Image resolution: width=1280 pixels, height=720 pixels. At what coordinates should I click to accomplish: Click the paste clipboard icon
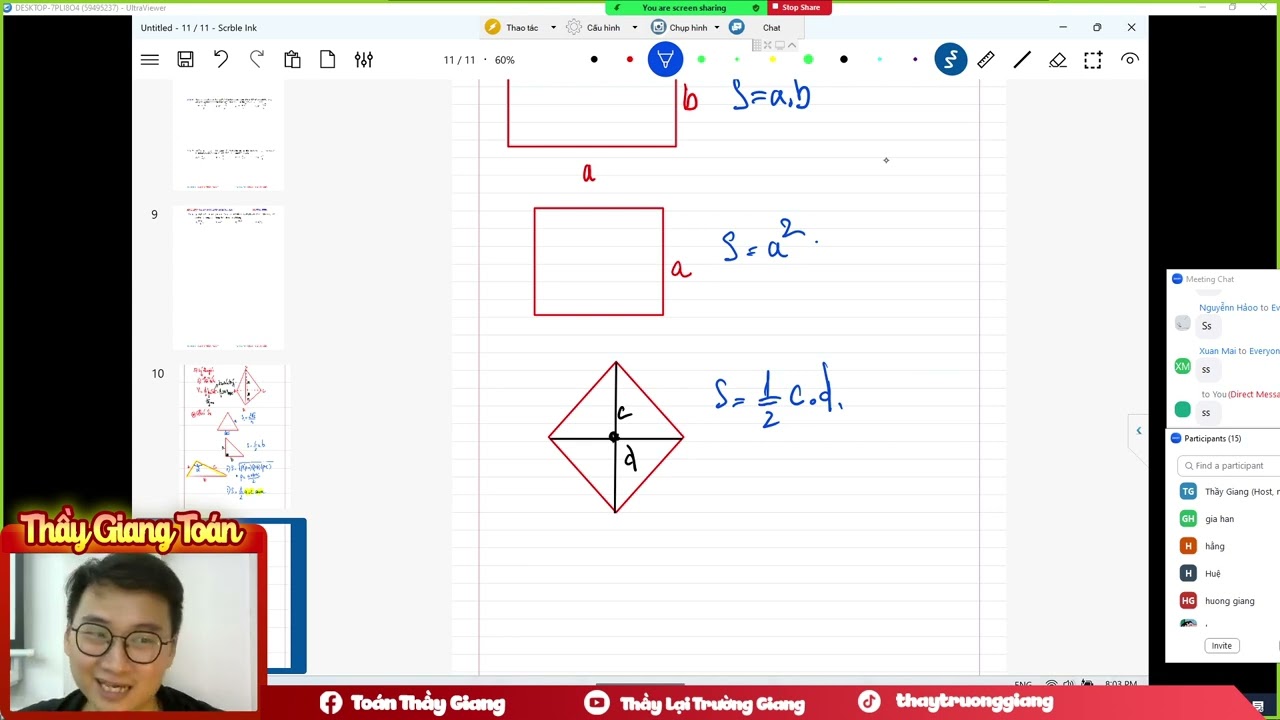[x=292, y=60]
